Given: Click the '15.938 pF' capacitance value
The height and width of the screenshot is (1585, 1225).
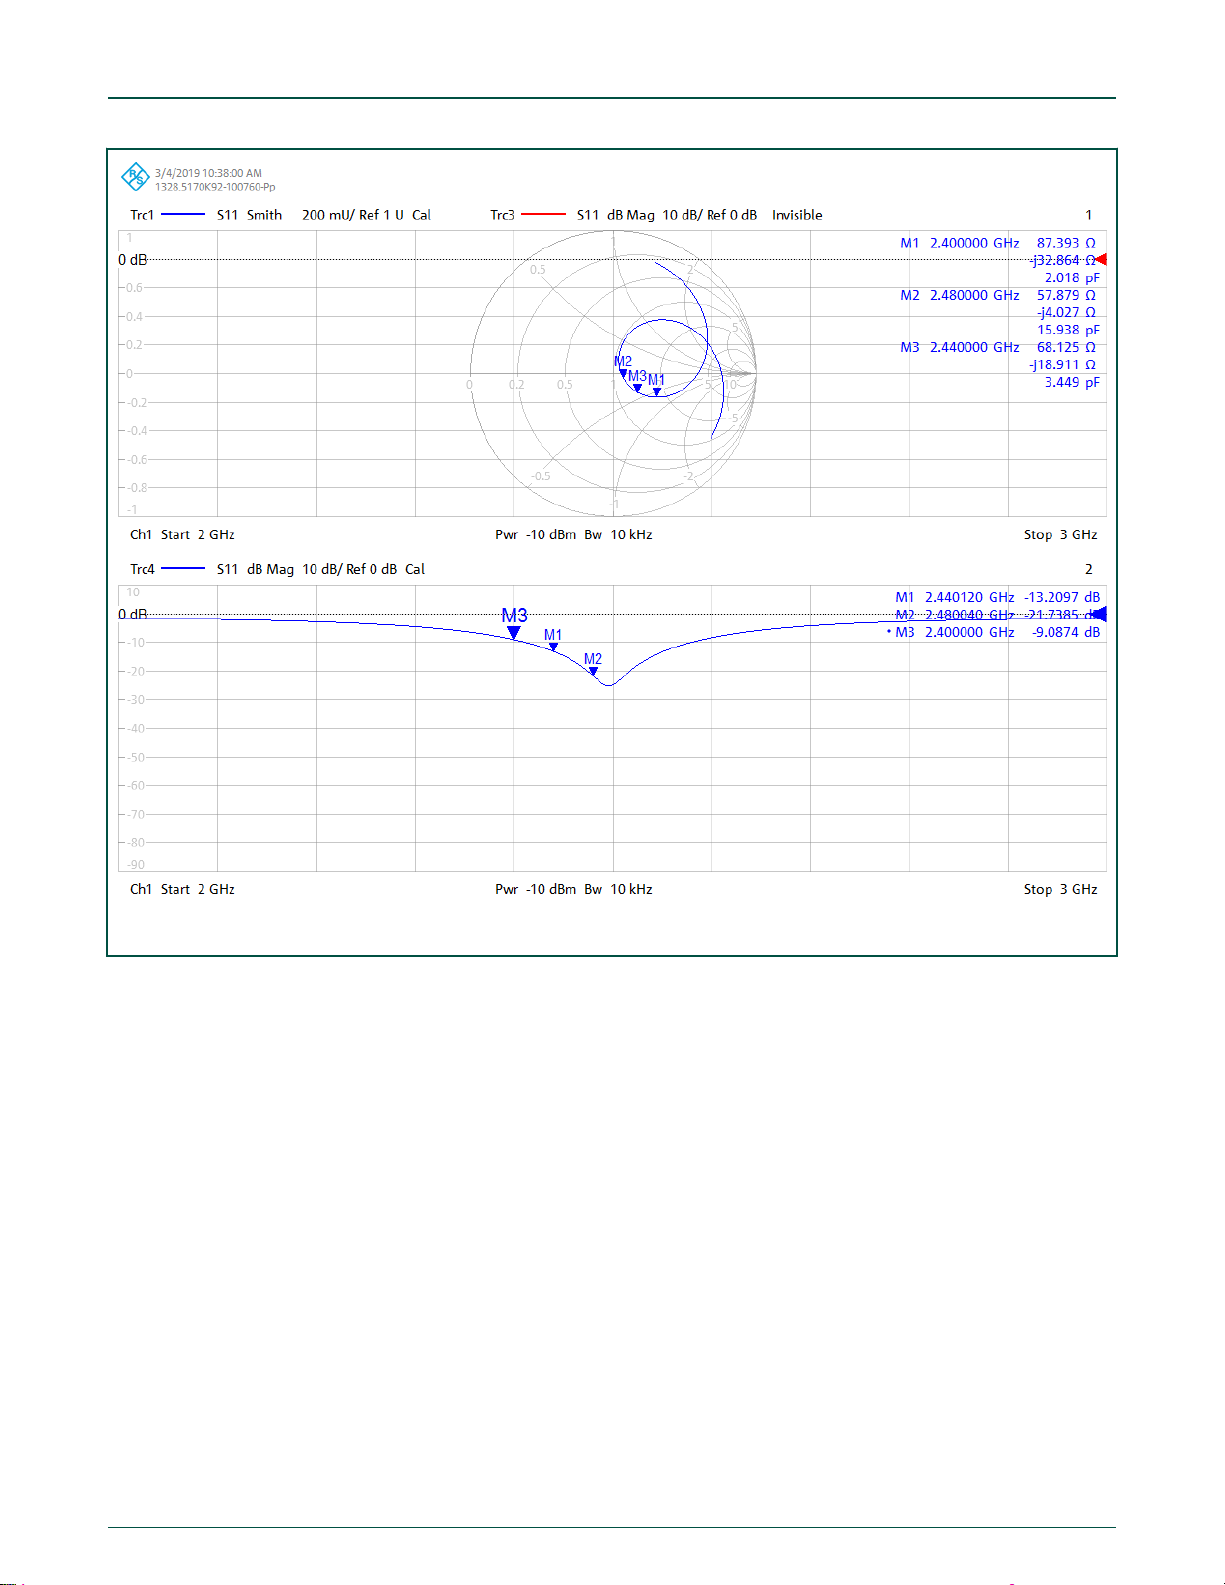Looking at the screenshot, I should 1068,330.
